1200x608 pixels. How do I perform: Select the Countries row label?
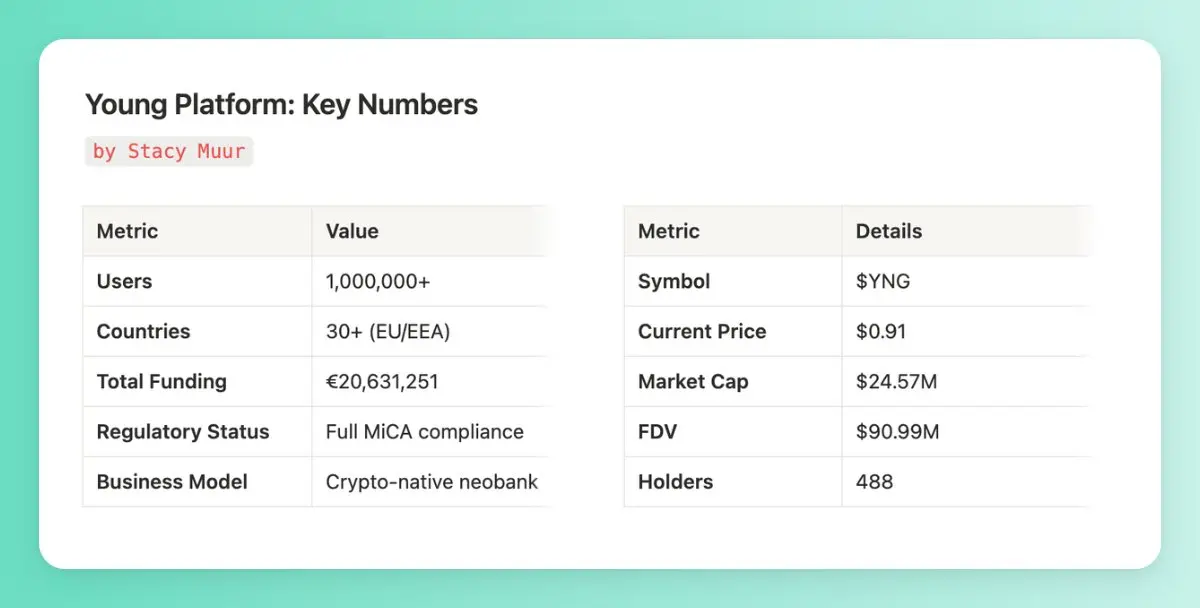point(143,331)
